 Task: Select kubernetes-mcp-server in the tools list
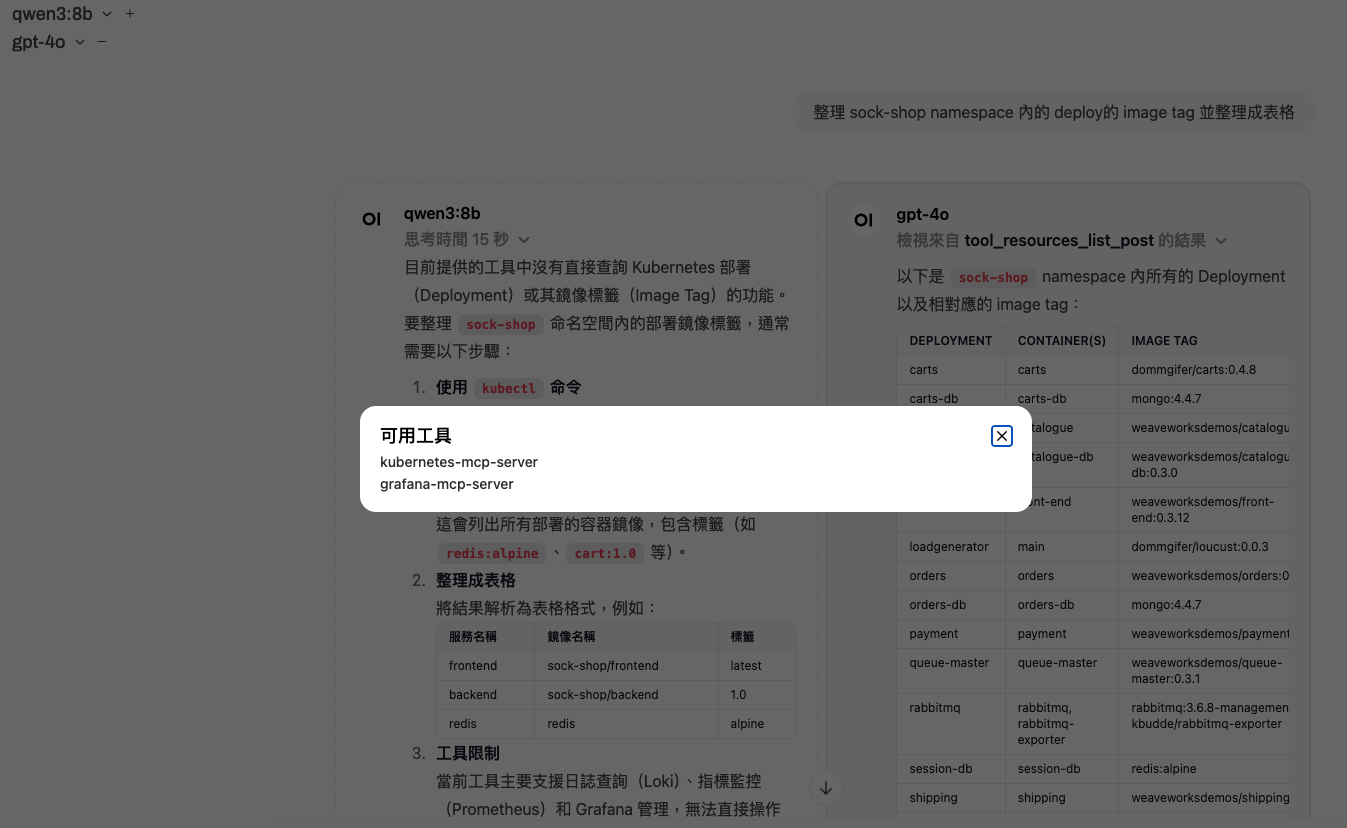pyautogui.click(x=459, y=462)
